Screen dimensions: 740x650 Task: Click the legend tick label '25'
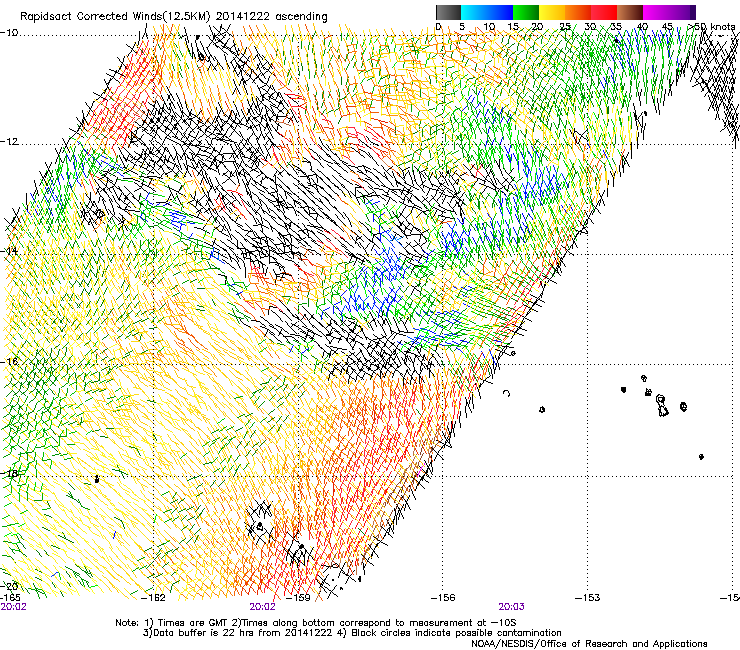click(x=565, y=27)
